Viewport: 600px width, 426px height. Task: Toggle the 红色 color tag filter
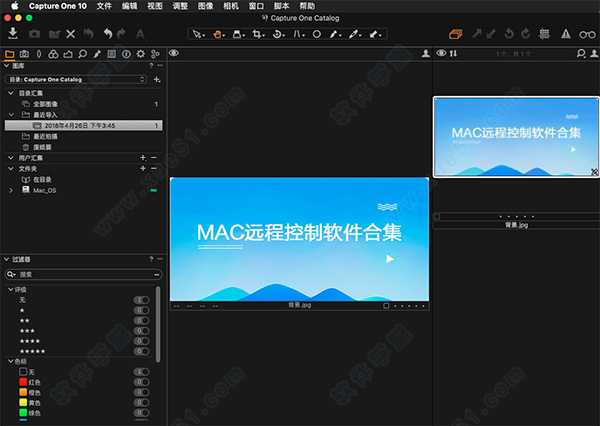(x=142, y=382)
